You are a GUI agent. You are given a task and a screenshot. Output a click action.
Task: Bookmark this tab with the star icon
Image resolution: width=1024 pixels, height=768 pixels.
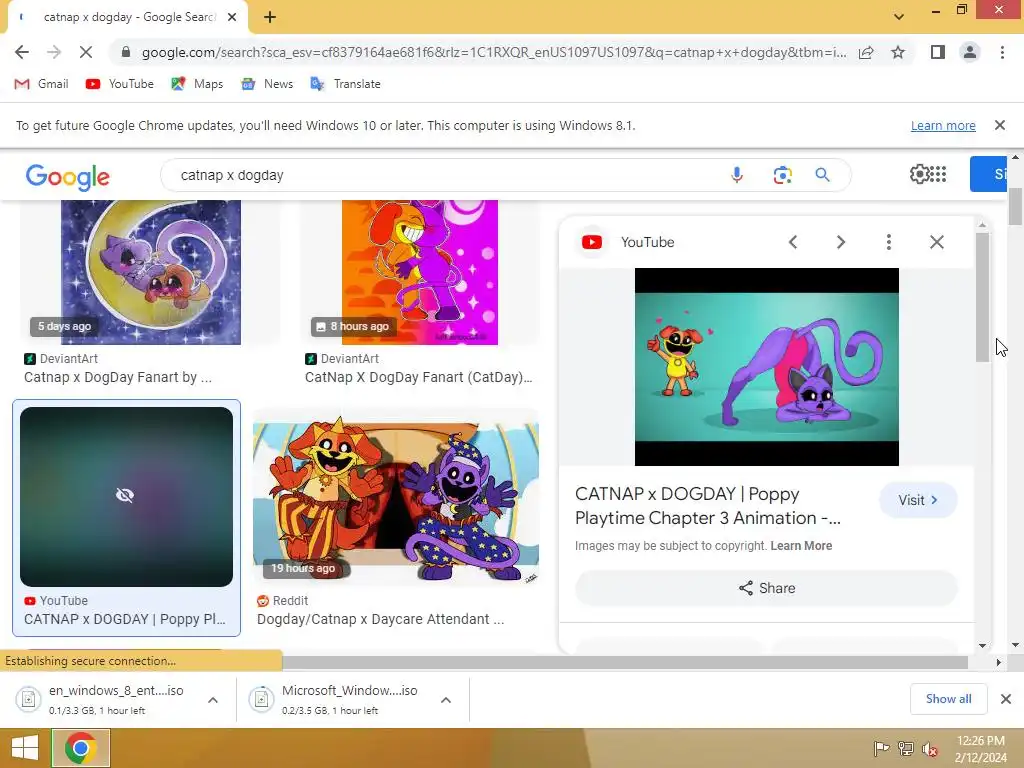click(x=898, y=52)
